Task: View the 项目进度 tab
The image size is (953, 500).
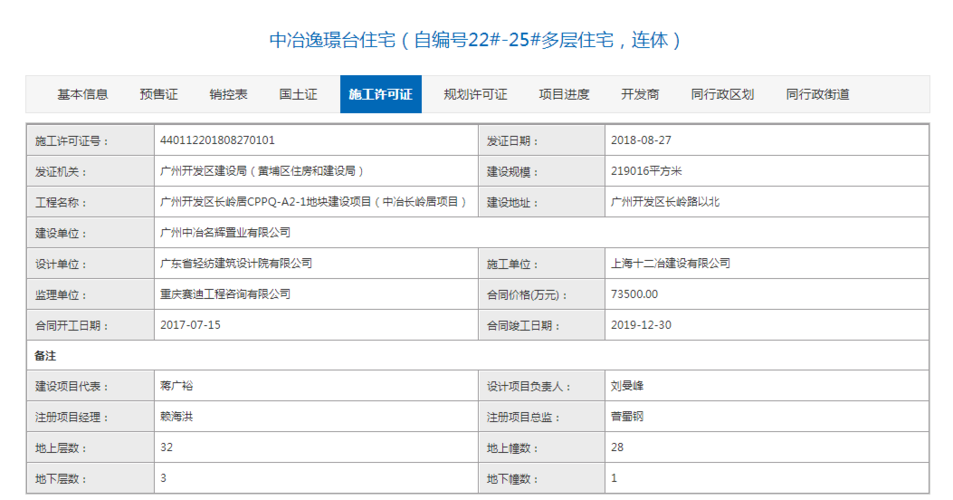Action: (x=564, y=94)
